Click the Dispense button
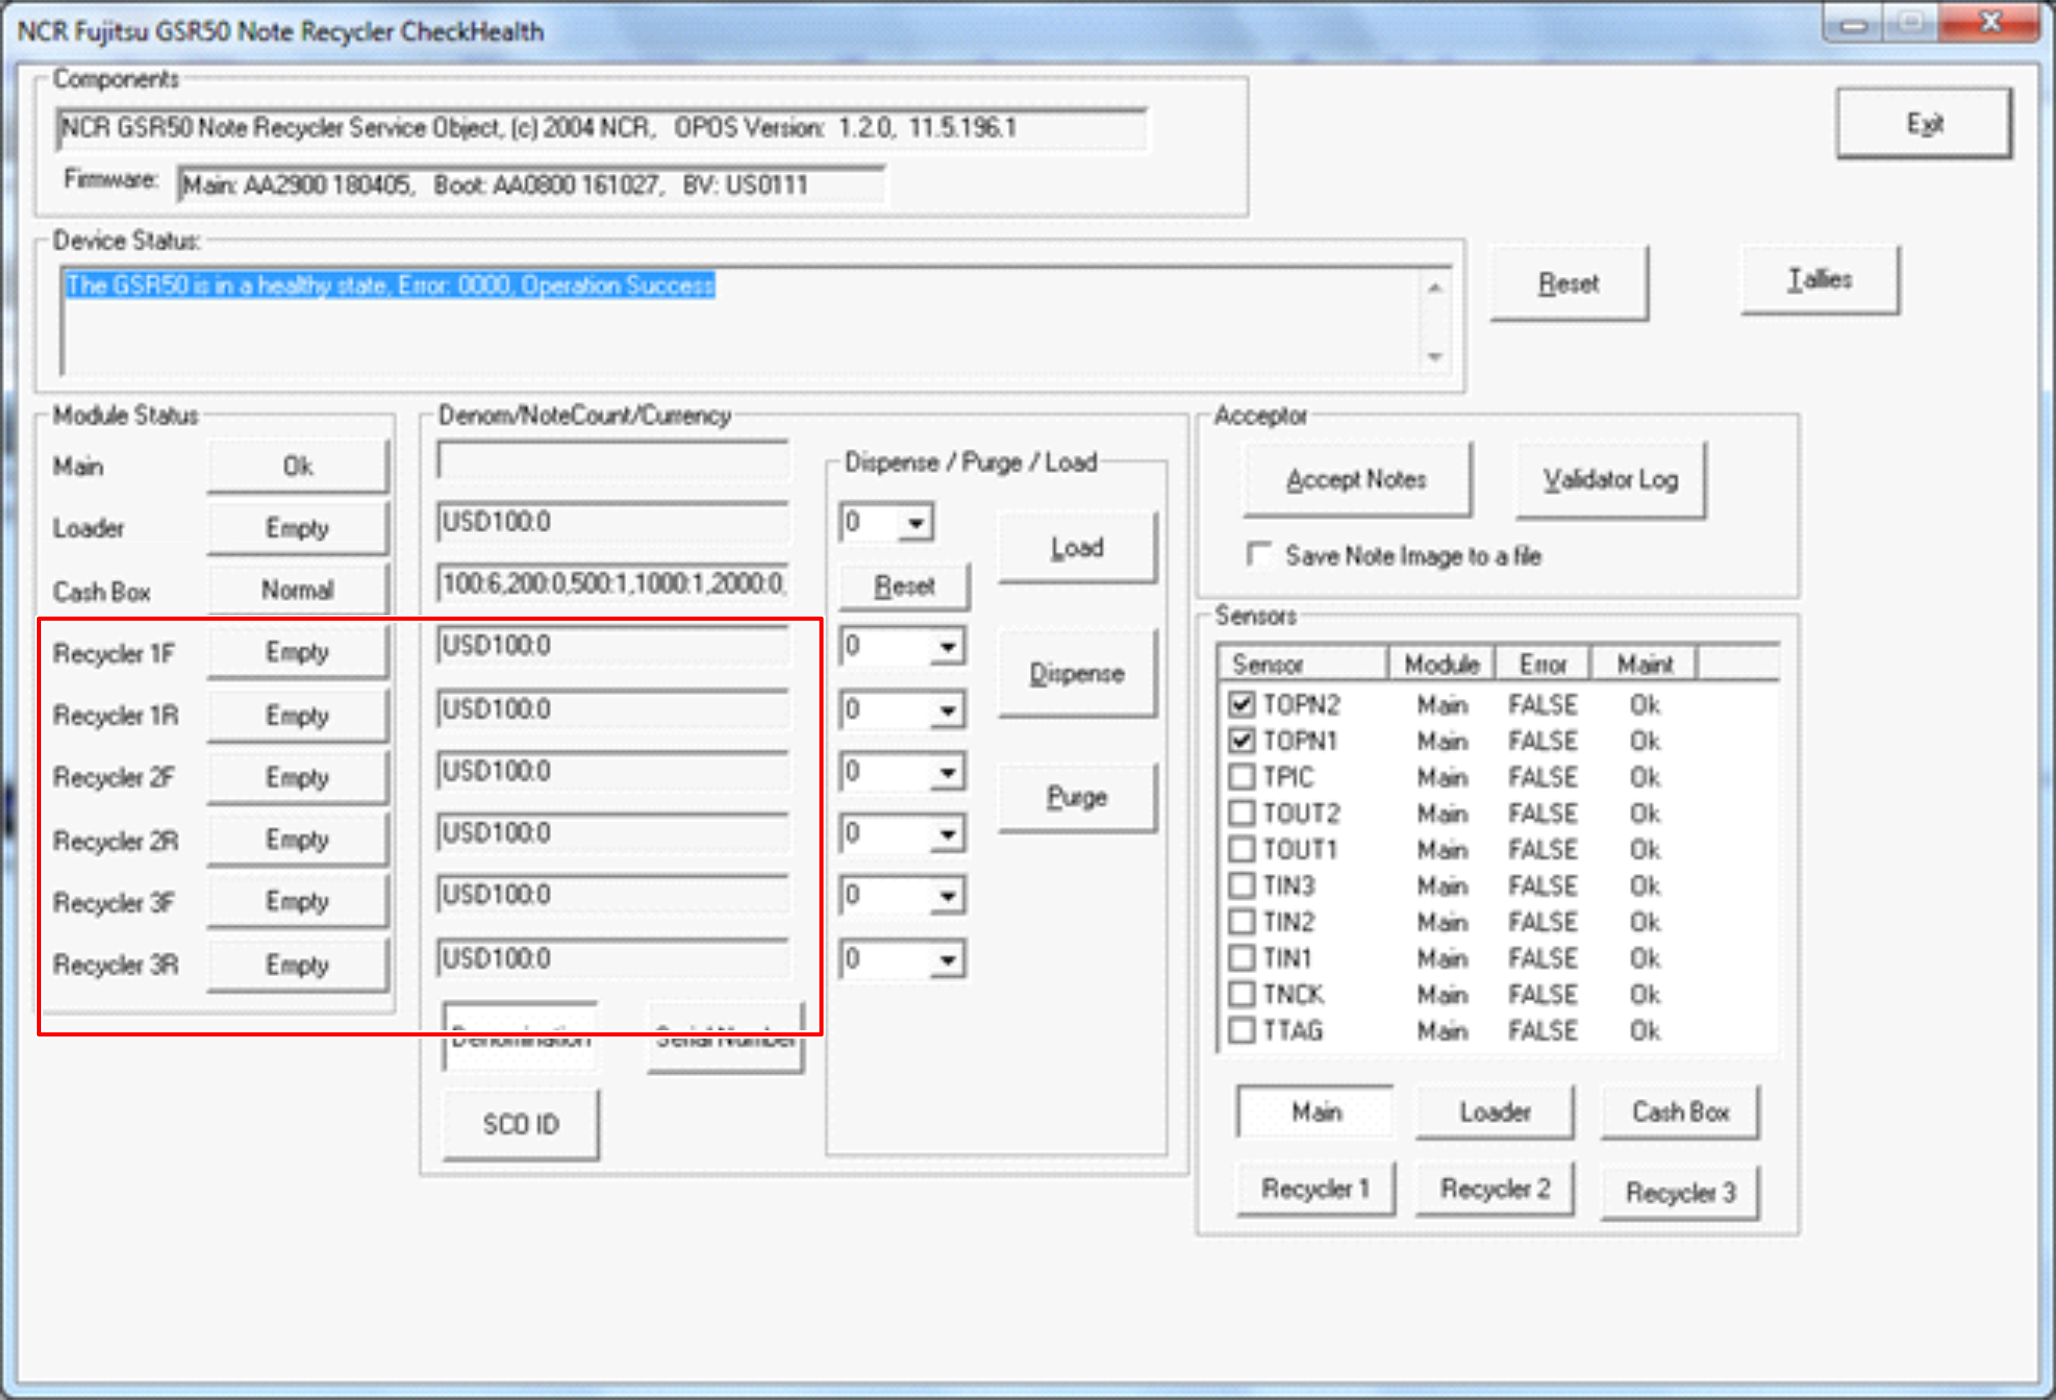 (x=1077, y=673)
